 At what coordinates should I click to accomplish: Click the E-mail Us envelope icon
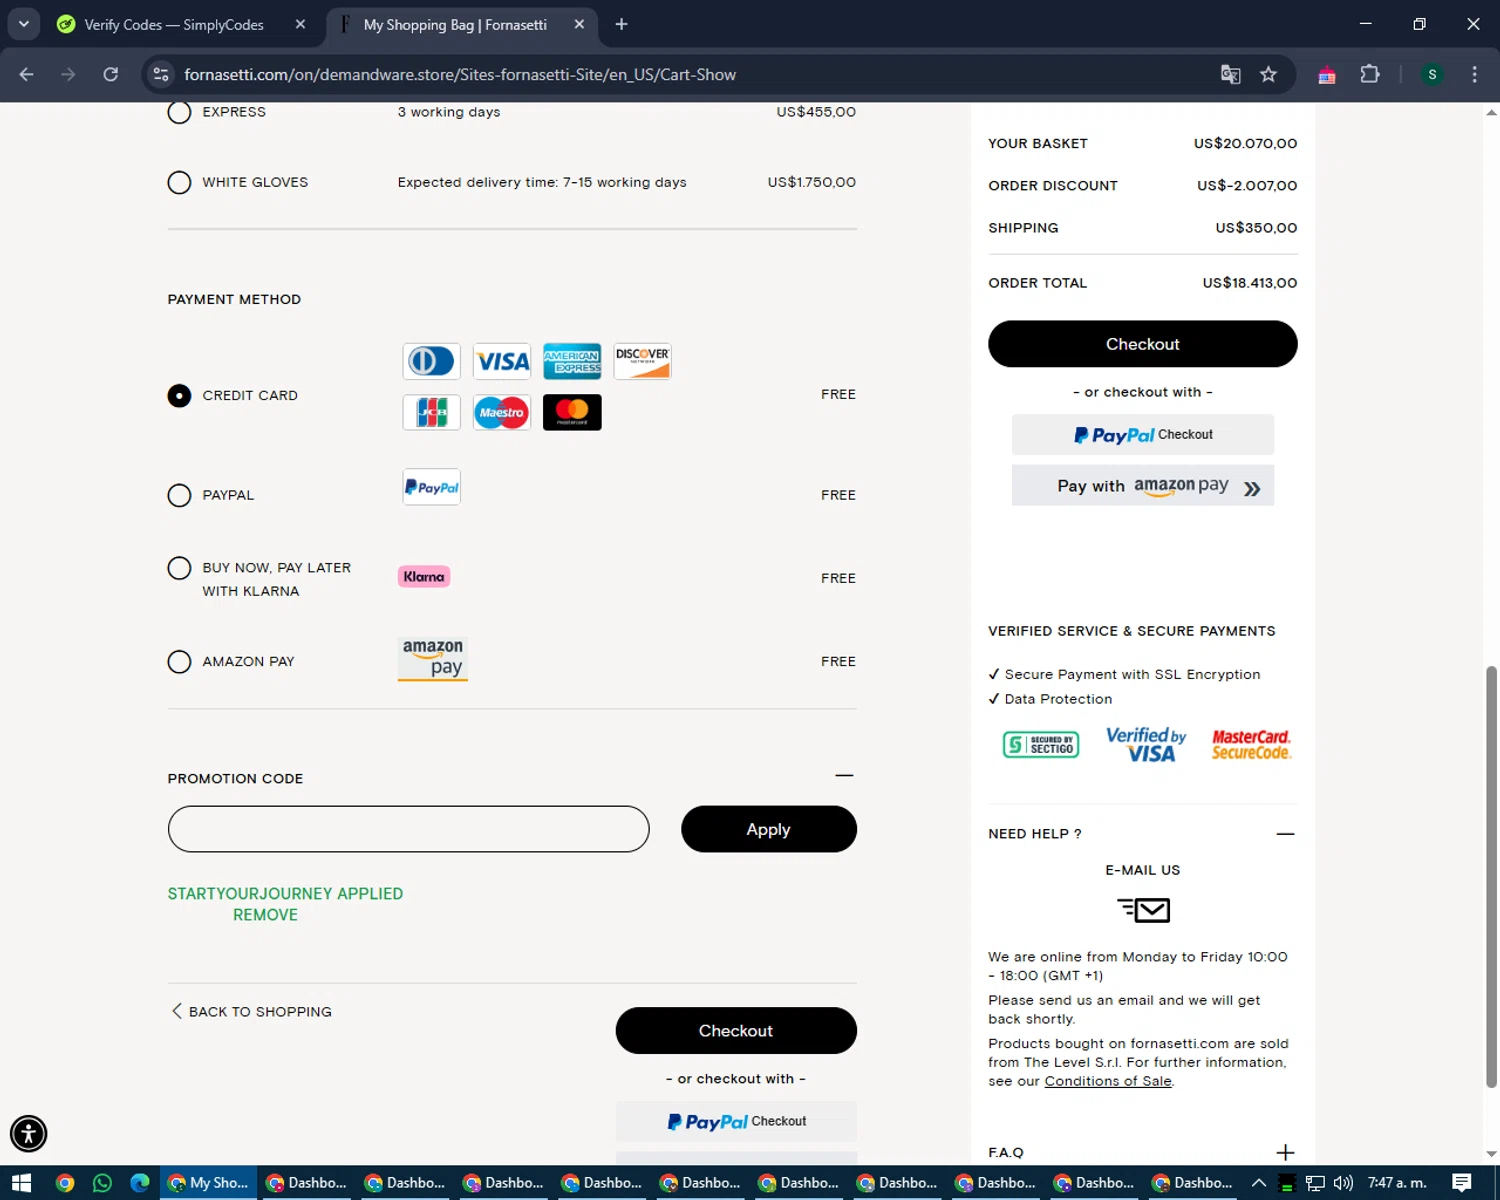point(1143,910)
